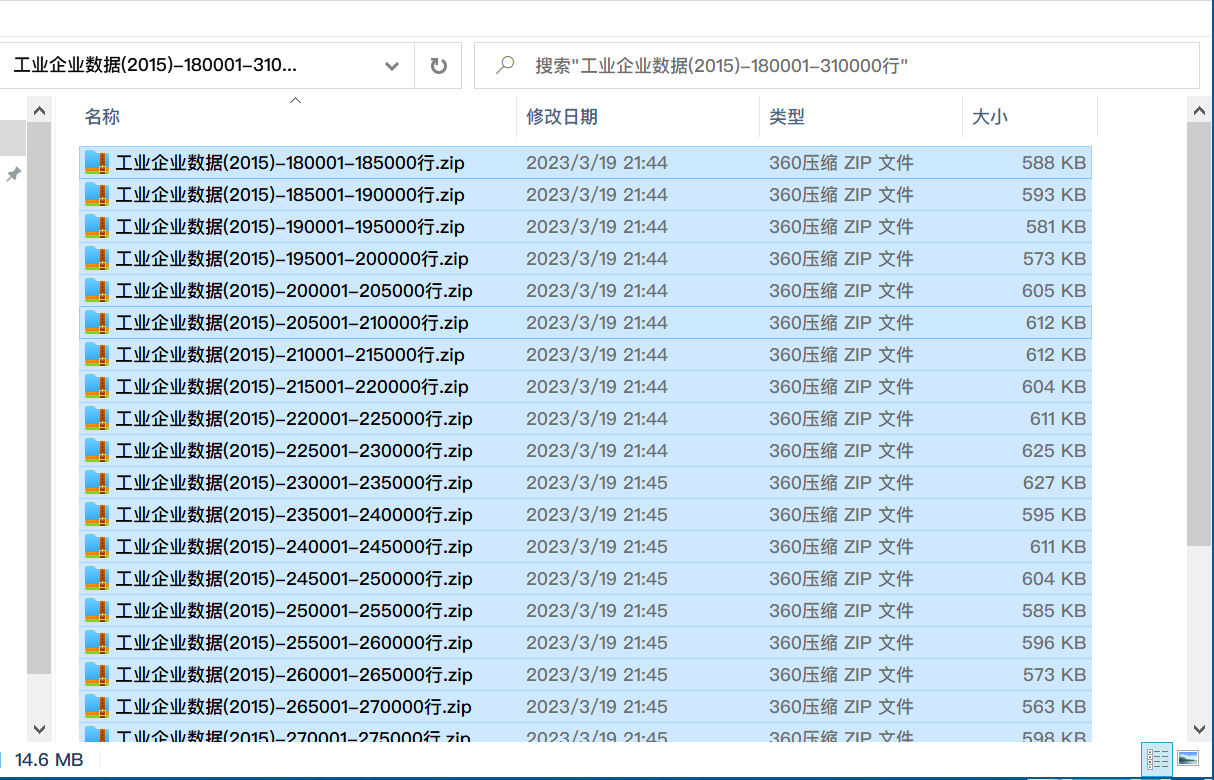The height and width of the screenshot is (780, 1214).
Task: Click zip icon of 200001-205000行.zip
Action: click(x=95, y=291)
